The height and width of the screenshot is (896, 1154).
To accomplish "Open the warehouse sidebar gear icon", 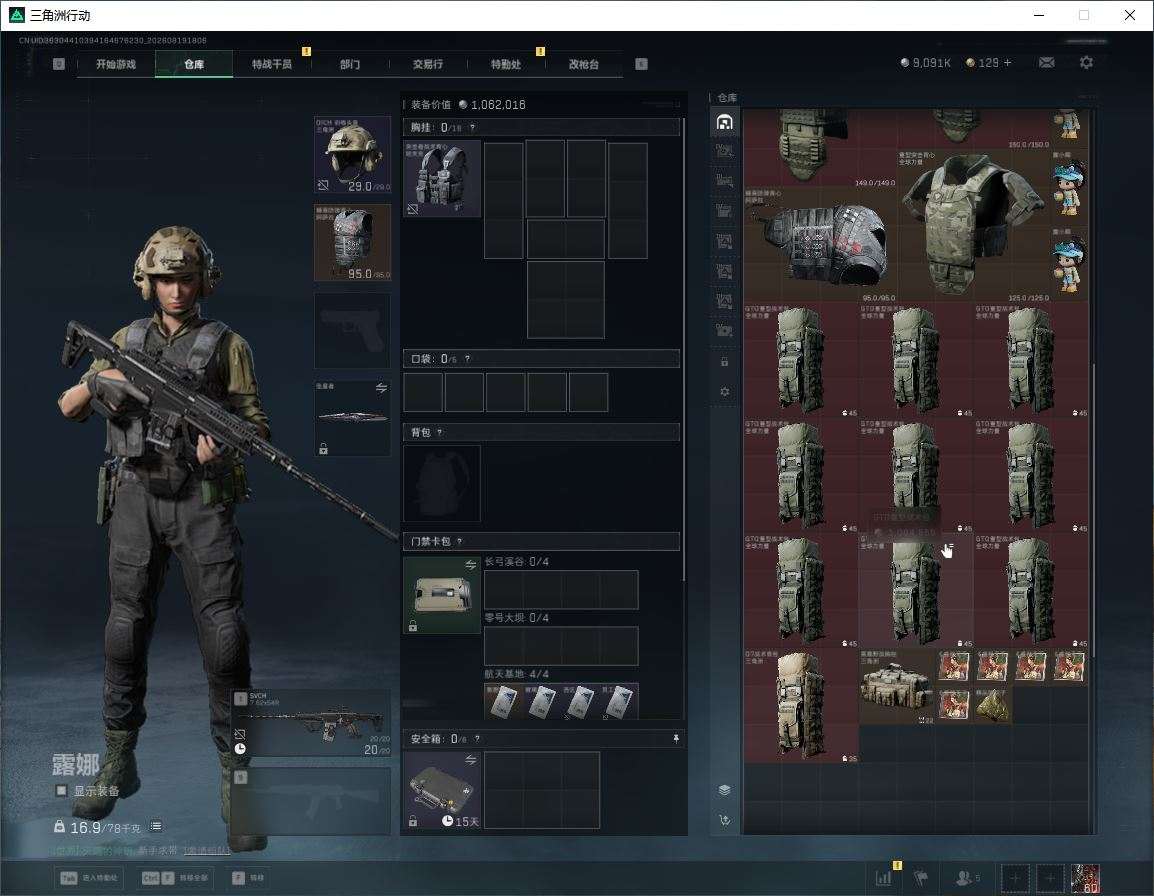I will pos(724,391).
